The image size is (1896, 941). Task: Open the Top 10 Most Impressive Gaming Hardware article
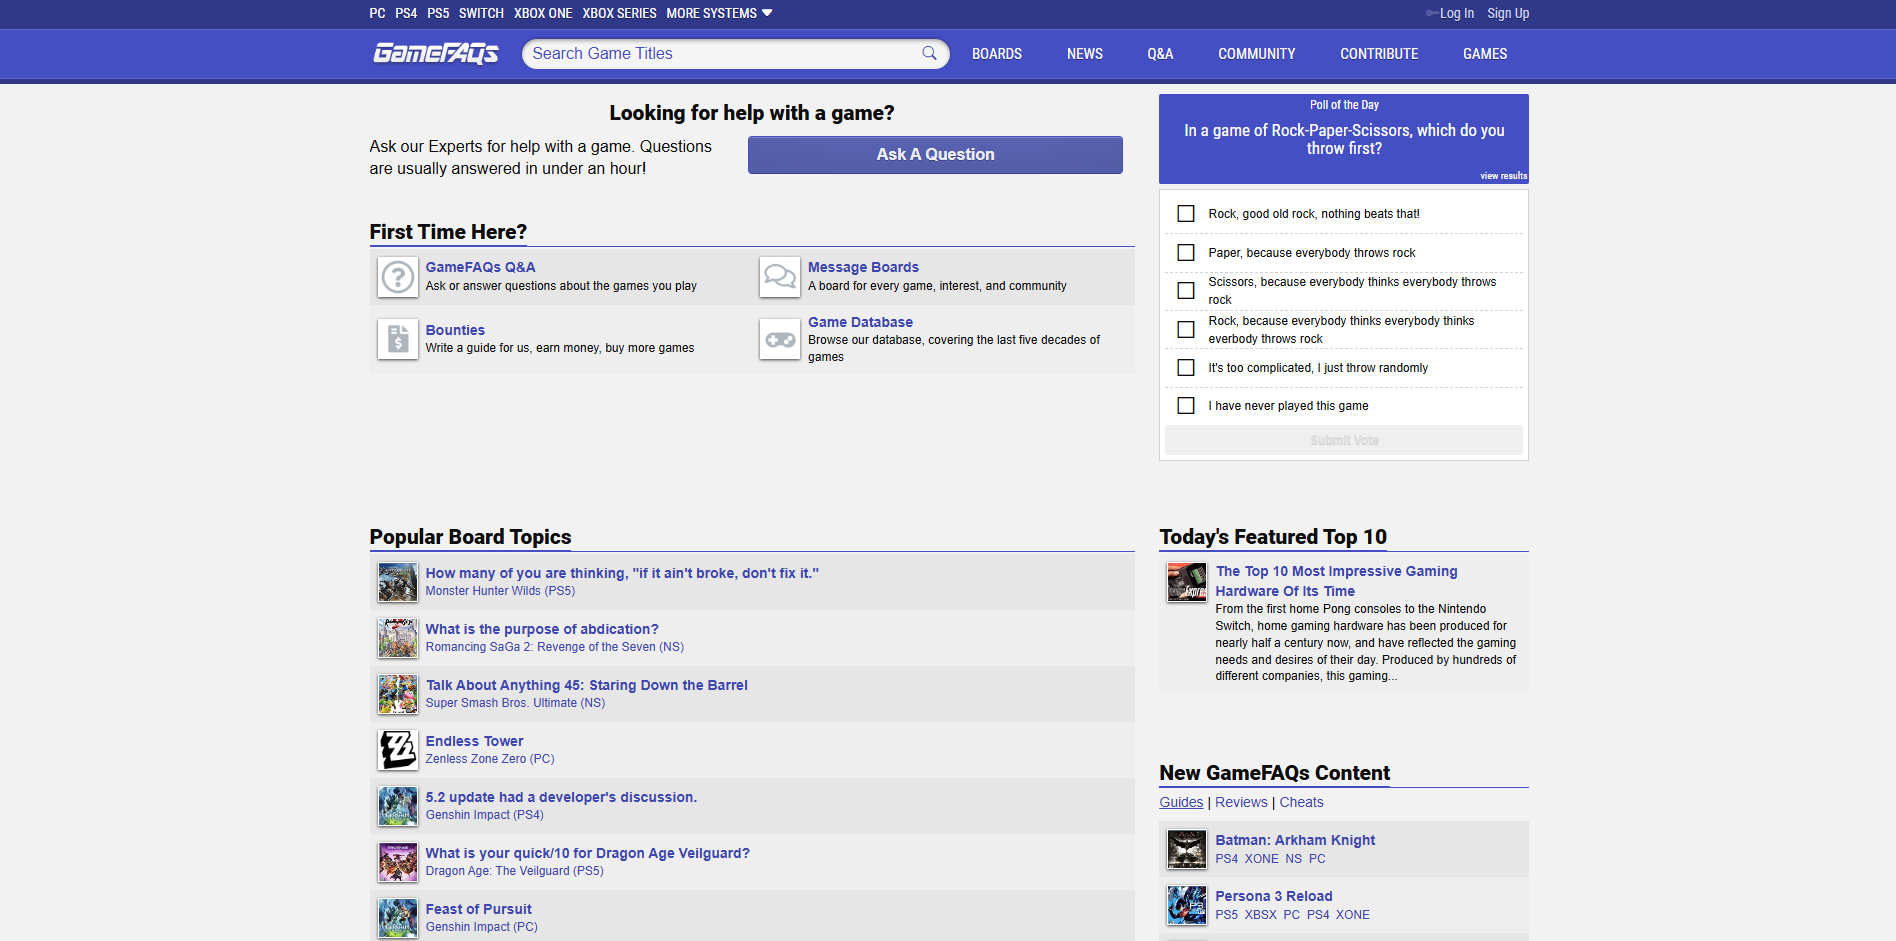click(x=1336, y=581)
